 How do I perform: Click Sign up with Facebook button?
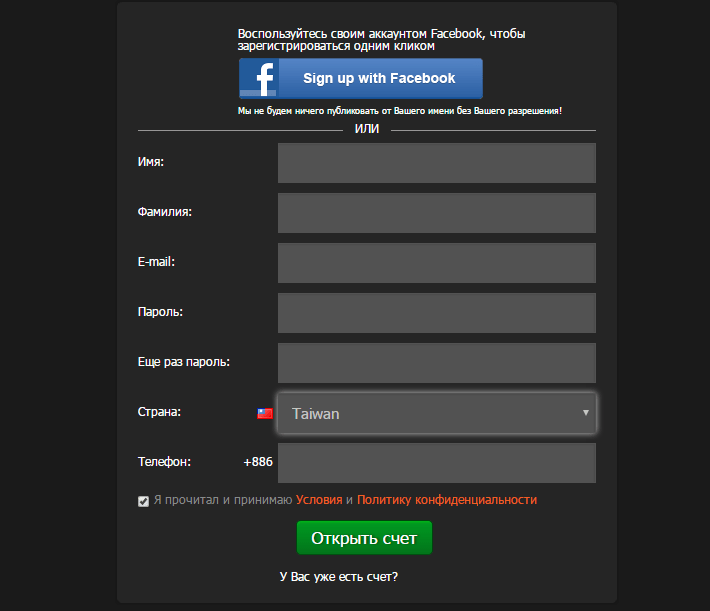[x=361, y=78]
